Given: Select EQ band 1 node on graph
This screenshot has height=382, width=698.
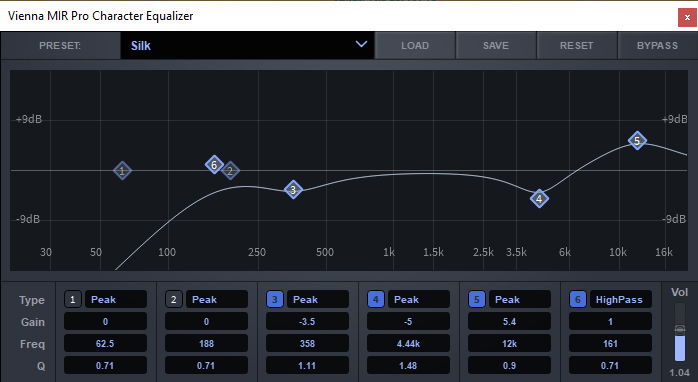Looking at the screenshot, I should tap(122, 171).
